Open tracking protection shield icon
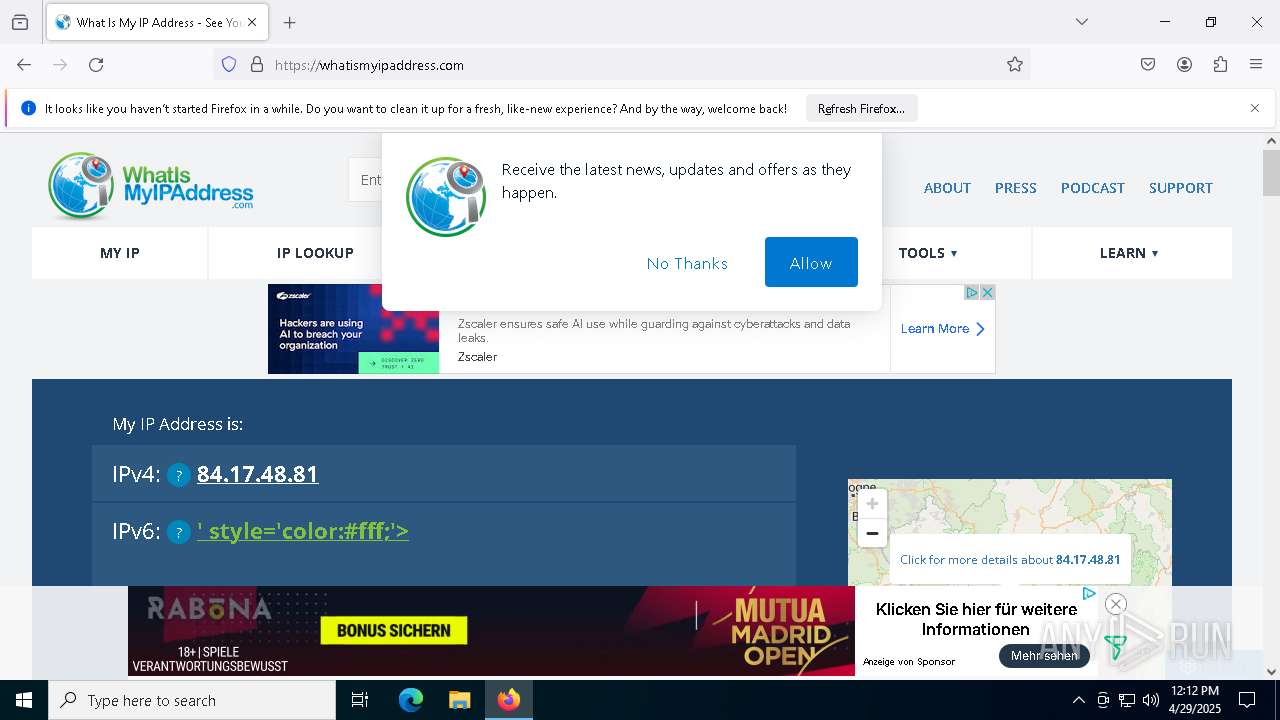The width and height of the screenshot is (1280, 720). point(229,64)
